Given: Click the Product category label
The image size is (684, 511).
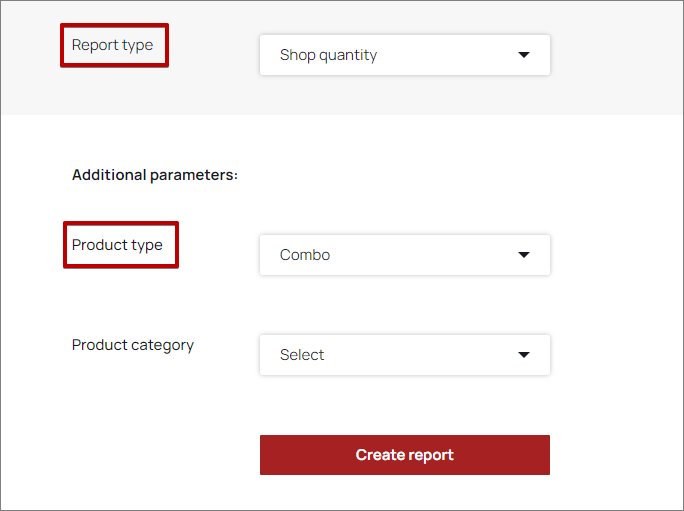Looking at the screenshot, I should 133,345.
